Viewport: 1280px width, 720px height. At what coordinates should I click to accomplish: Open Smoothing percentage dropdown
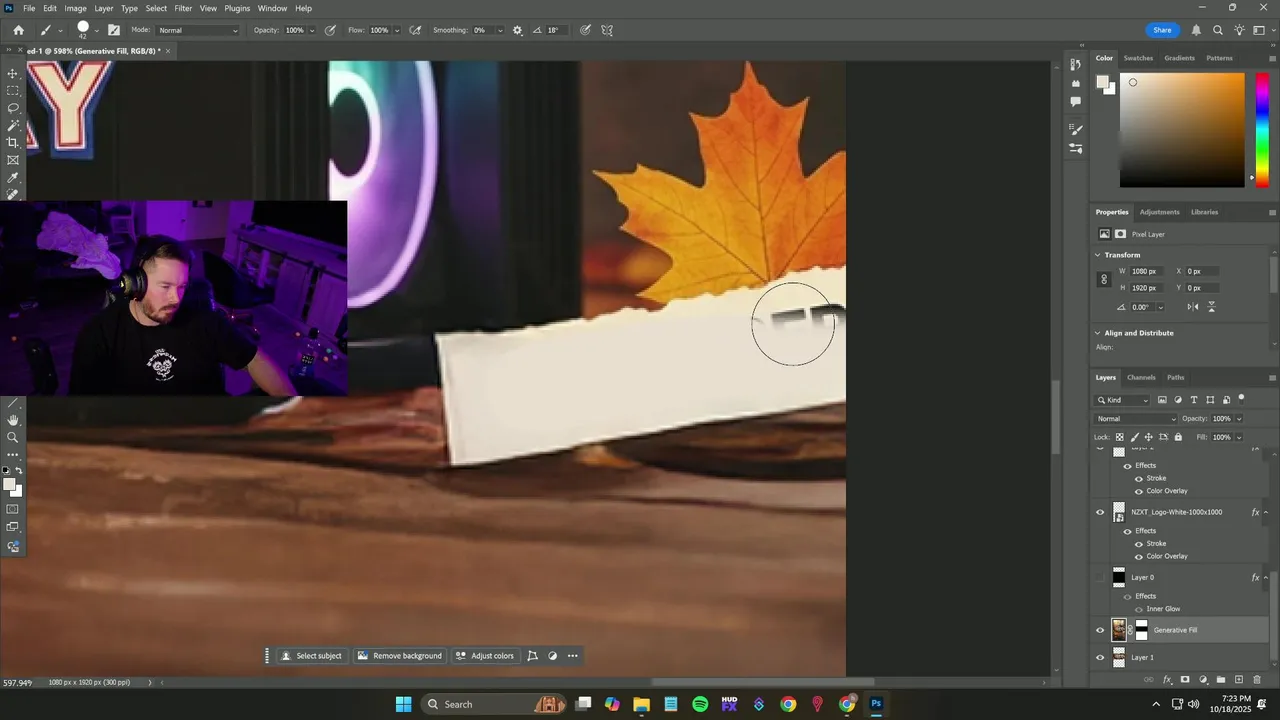[498, 30]
